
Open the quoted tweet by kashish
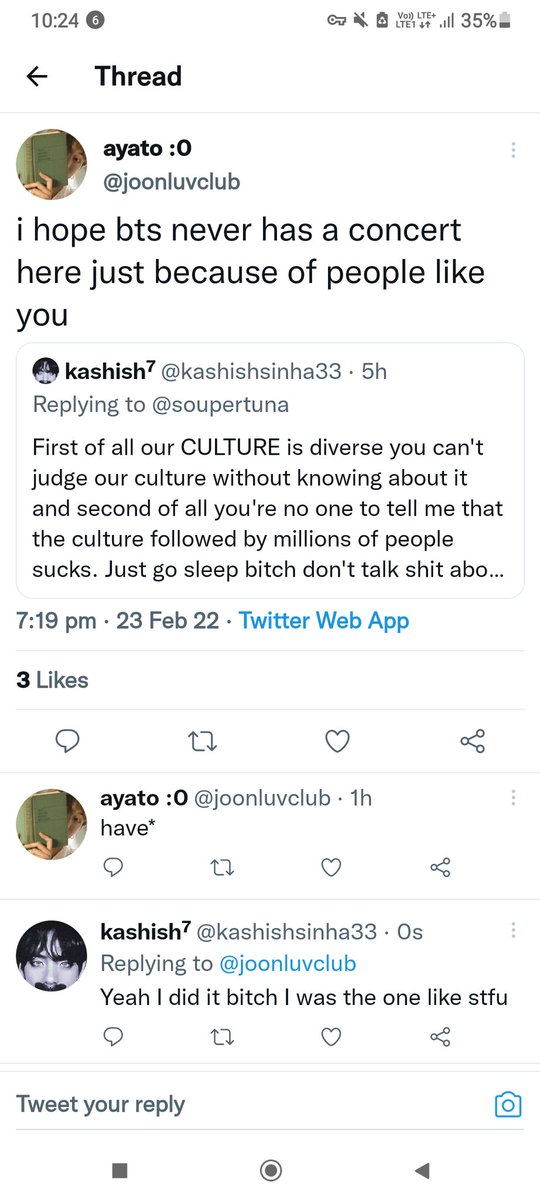270,470
